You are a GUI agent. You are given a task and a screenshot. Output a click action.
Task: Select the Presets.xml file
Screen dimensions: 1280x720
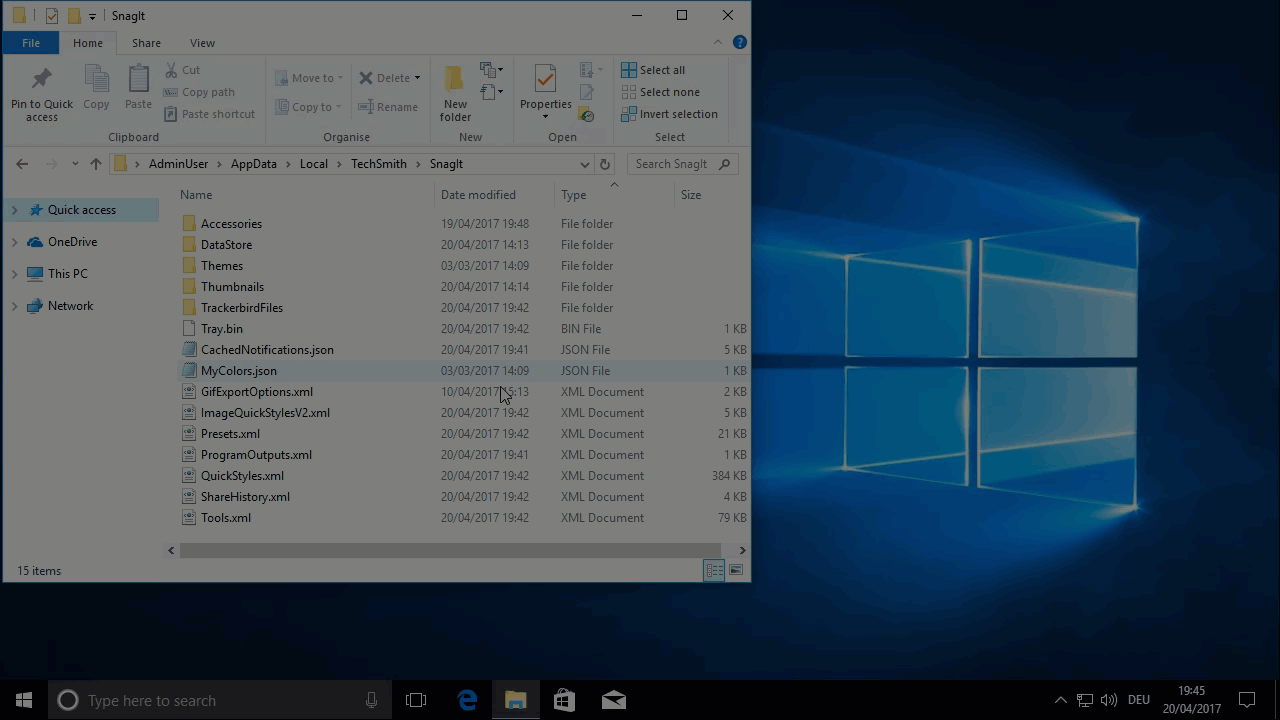tap(230, 434)
